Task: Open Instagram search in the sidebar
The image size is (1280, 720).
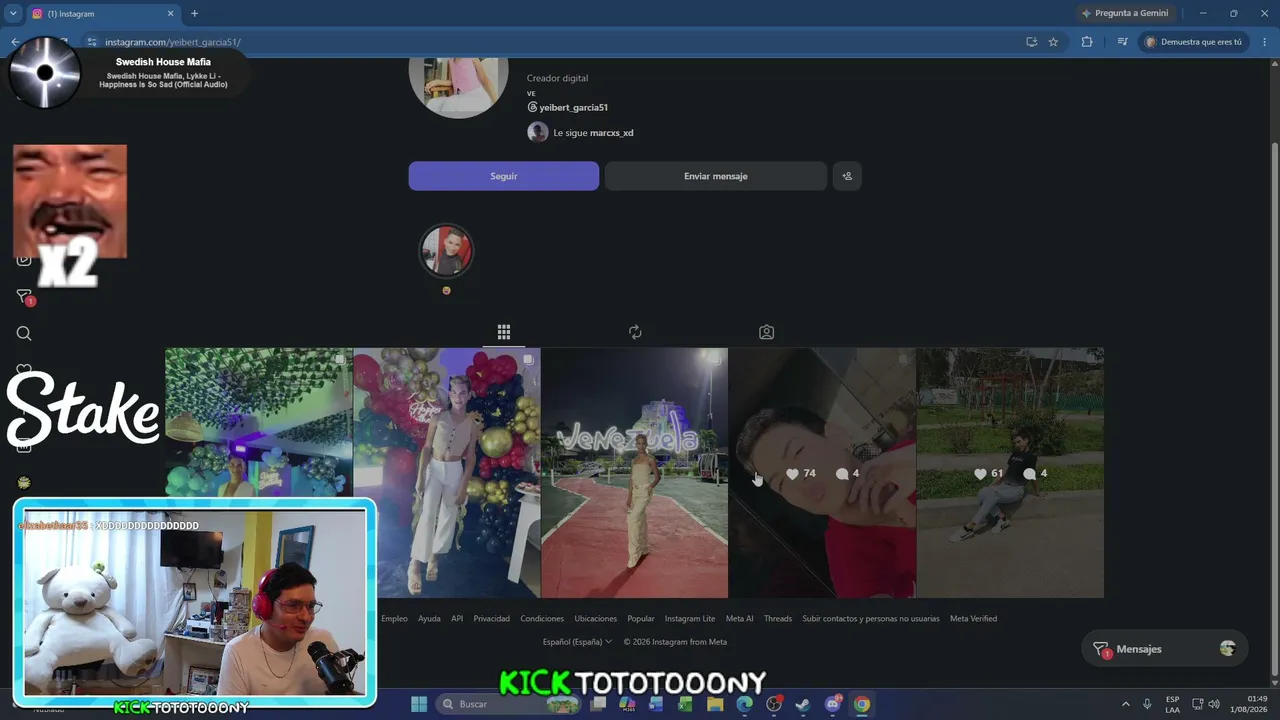Action: pos(24,333)
